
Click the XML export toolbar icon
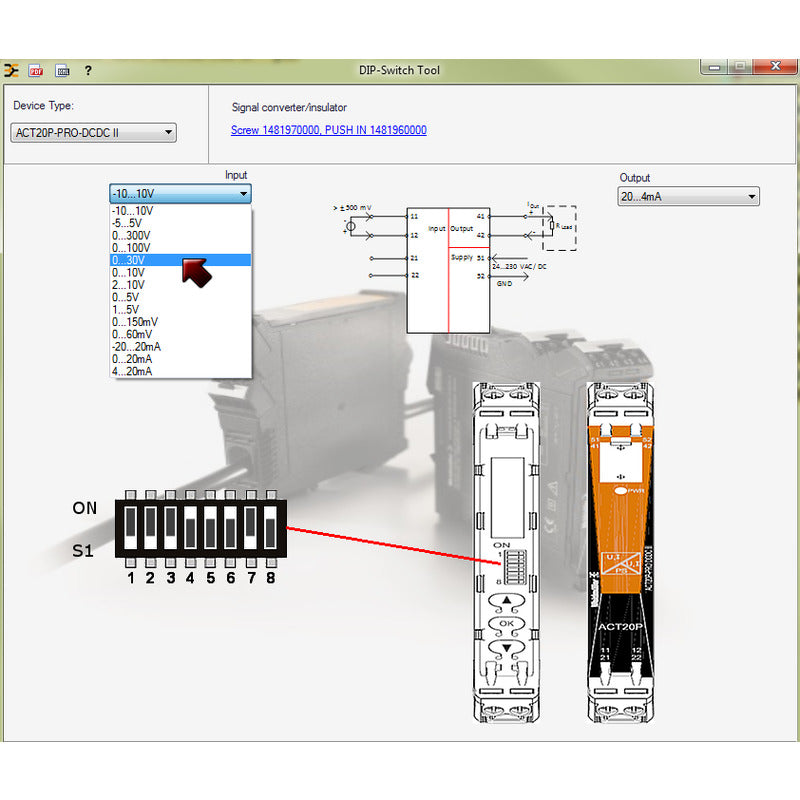tap(62, 70)
